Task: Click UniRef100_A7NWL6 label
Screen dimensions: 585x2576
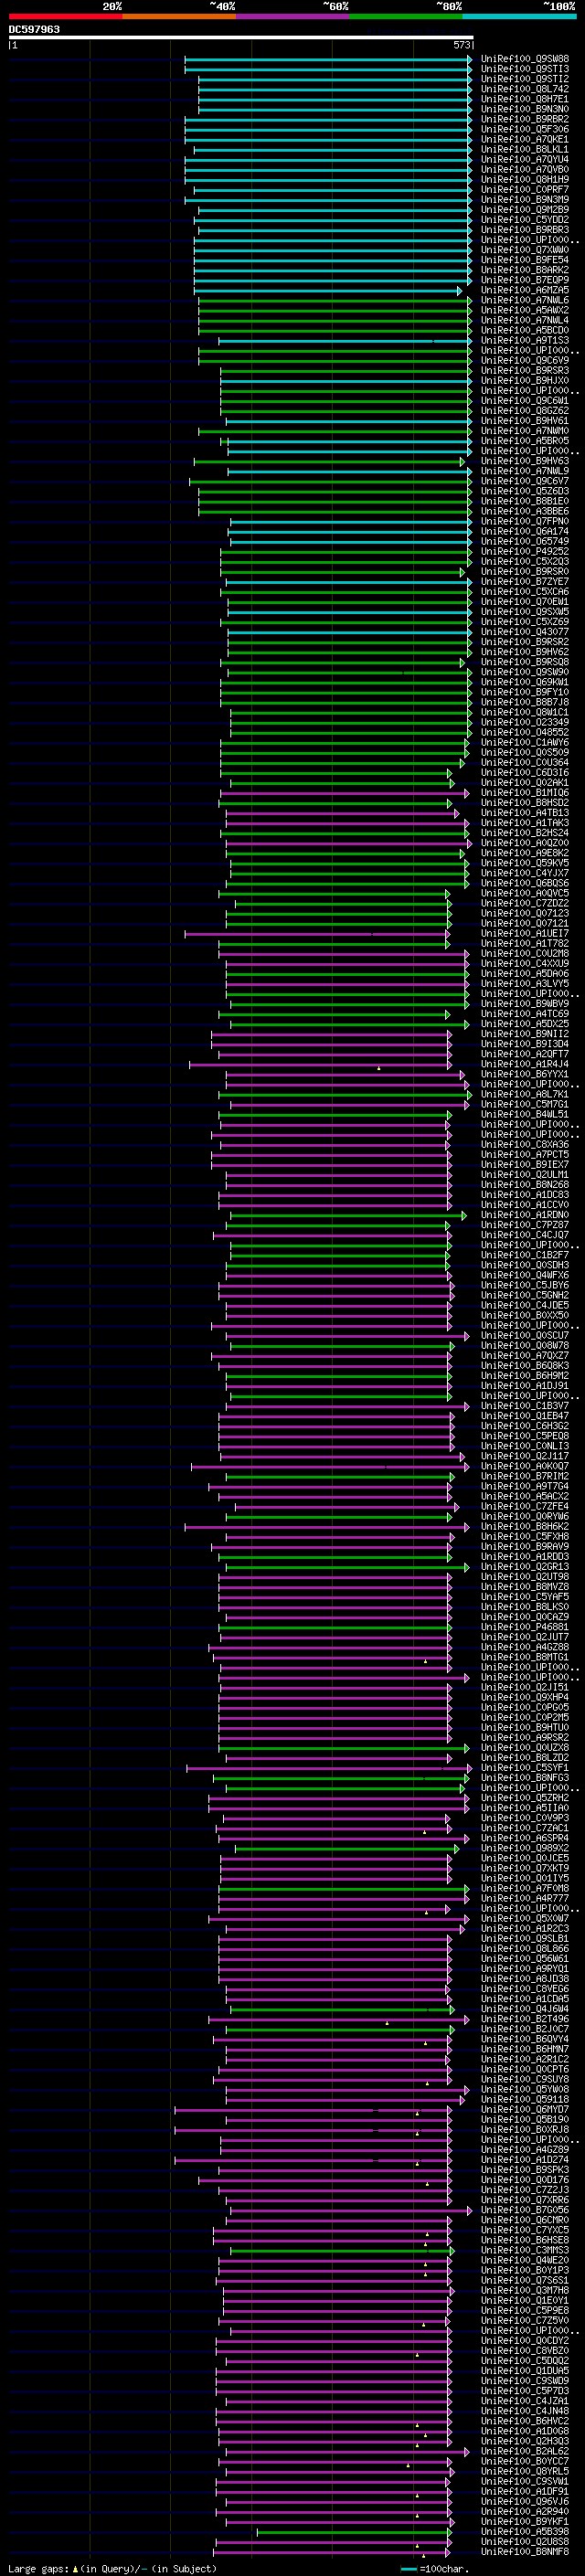Action: (525, 300)
